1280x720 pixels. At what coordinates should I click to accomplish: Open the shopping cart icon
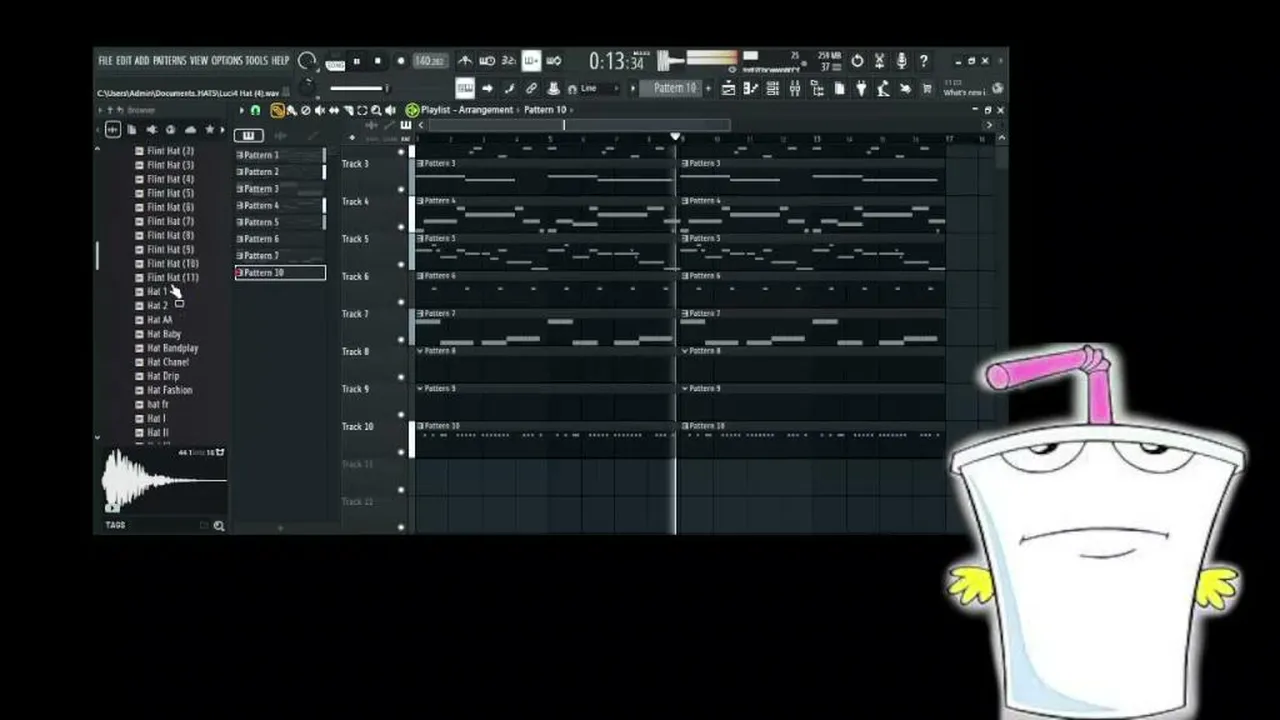click(x=927, y=89)
